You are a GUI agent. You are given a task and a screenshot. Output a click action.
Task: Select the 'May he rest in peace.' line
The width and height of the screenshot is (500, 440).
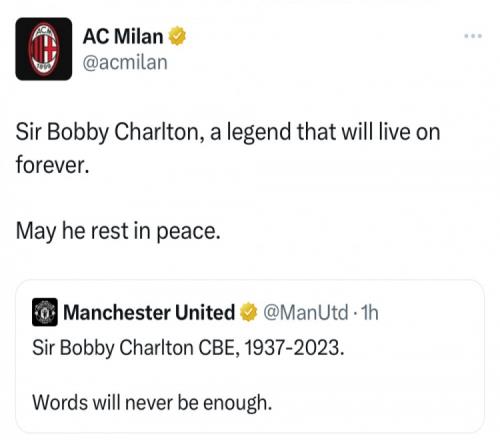(x=118, y=231)
